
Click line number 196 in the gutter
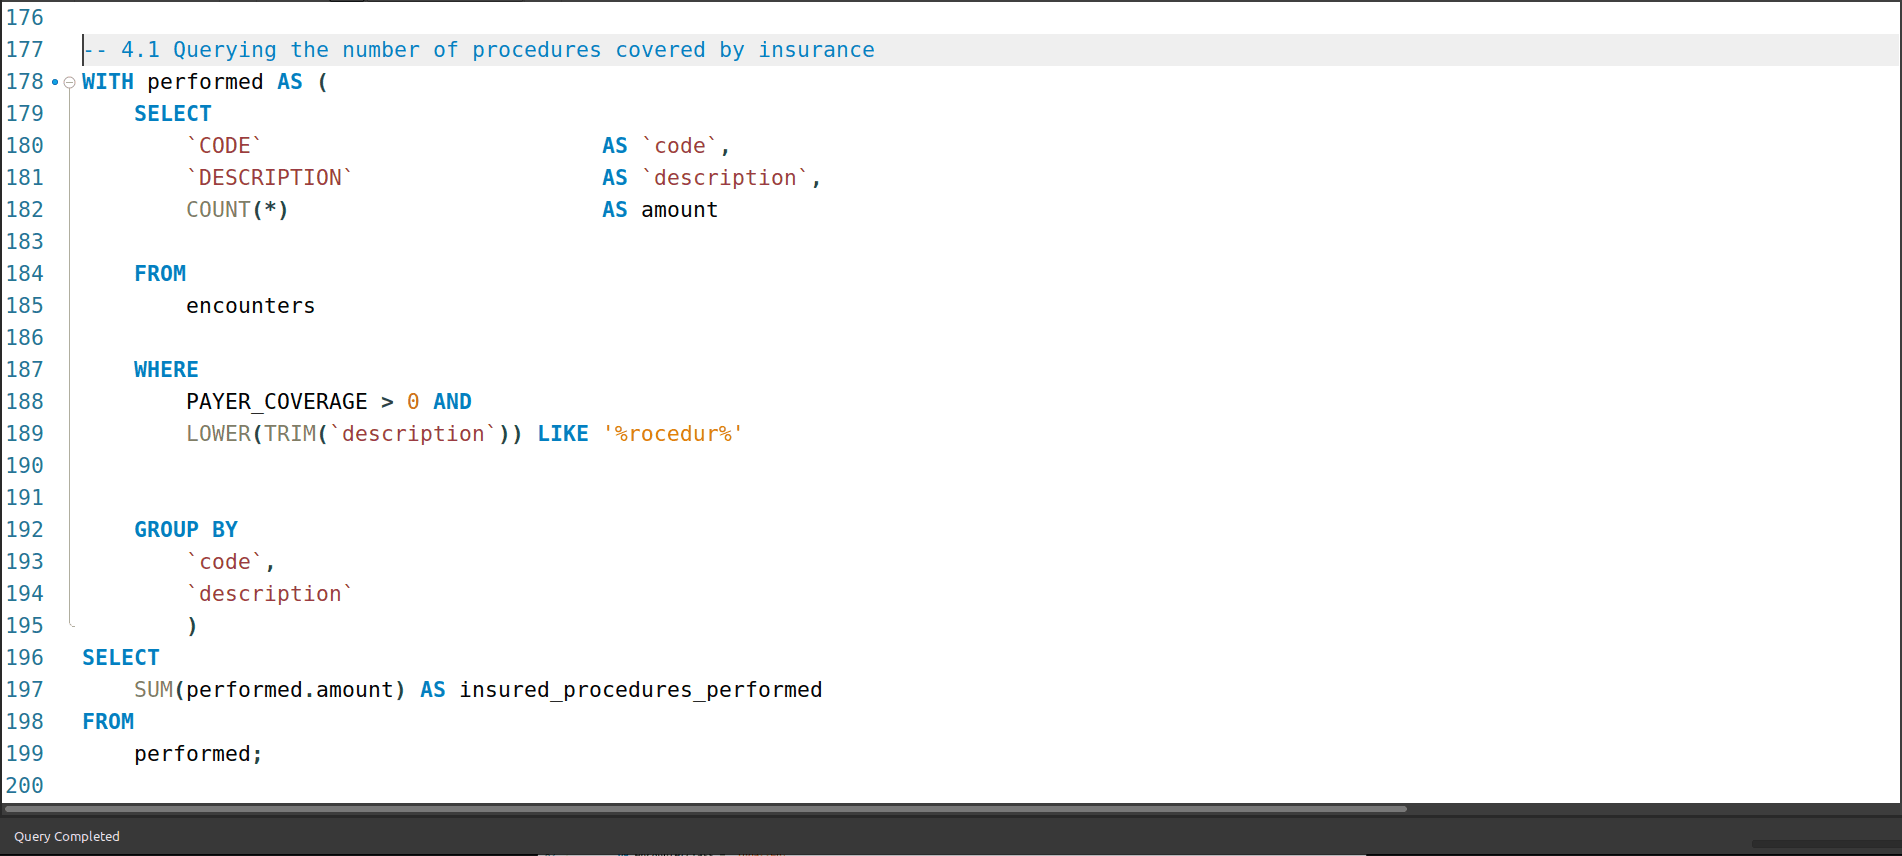pyautogui.click(x=25, y=658)
